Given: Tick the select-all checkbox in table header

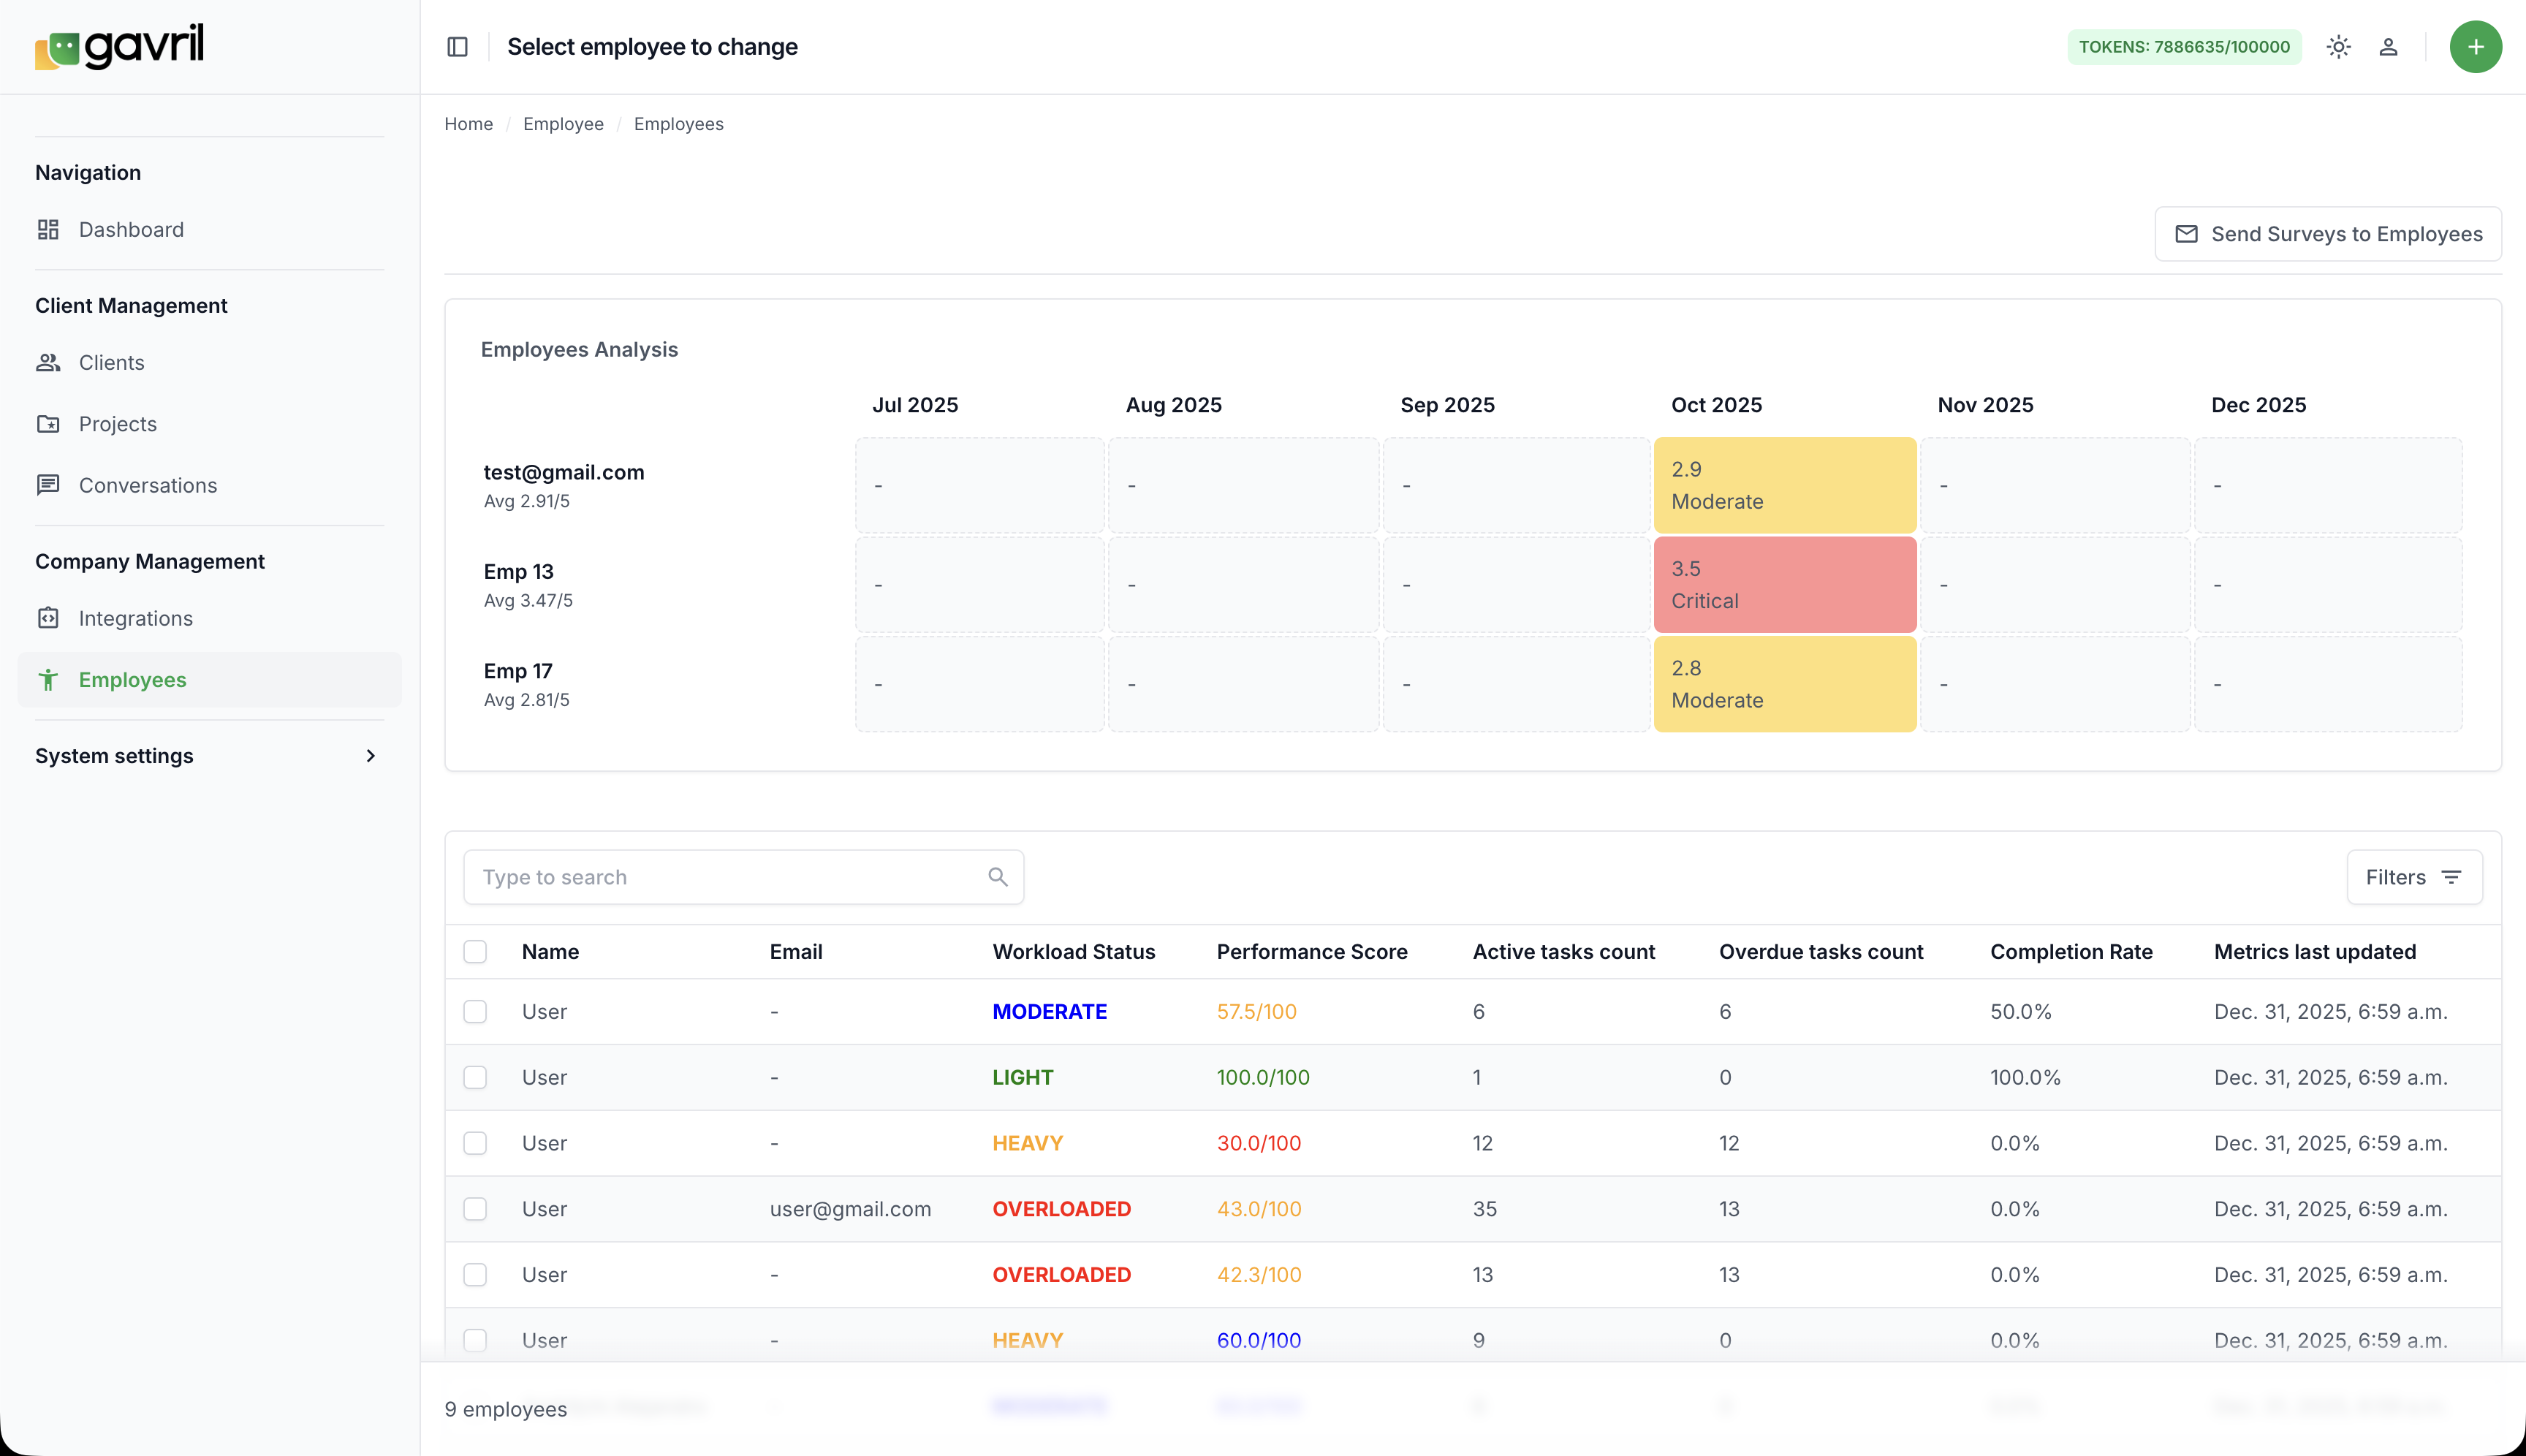Looking at the screenshot, I should (x=475, y=952).
